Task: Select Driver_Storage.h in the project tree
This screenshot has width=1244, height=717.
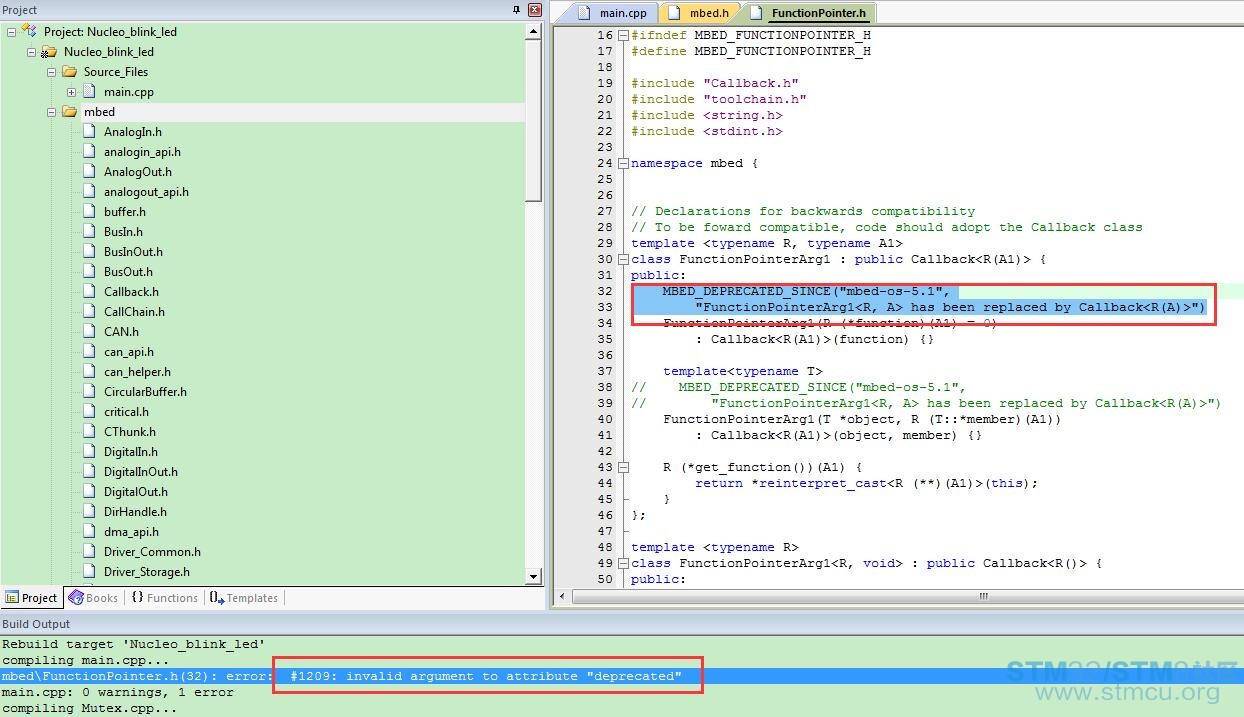Action: click(x=147, y=572)
